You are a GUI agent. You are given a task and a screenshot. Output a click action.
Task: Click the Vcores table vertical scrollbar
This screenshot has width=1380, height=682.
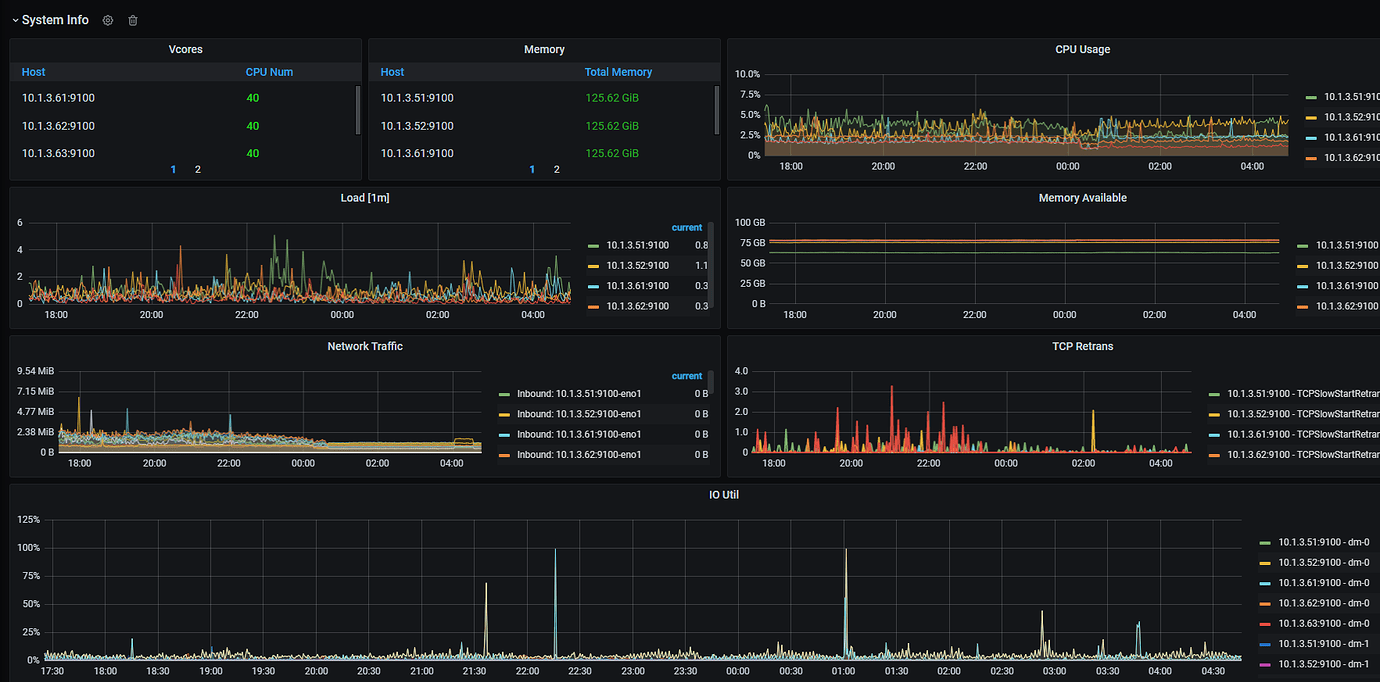pyautogui.click(x=358, y=109)
